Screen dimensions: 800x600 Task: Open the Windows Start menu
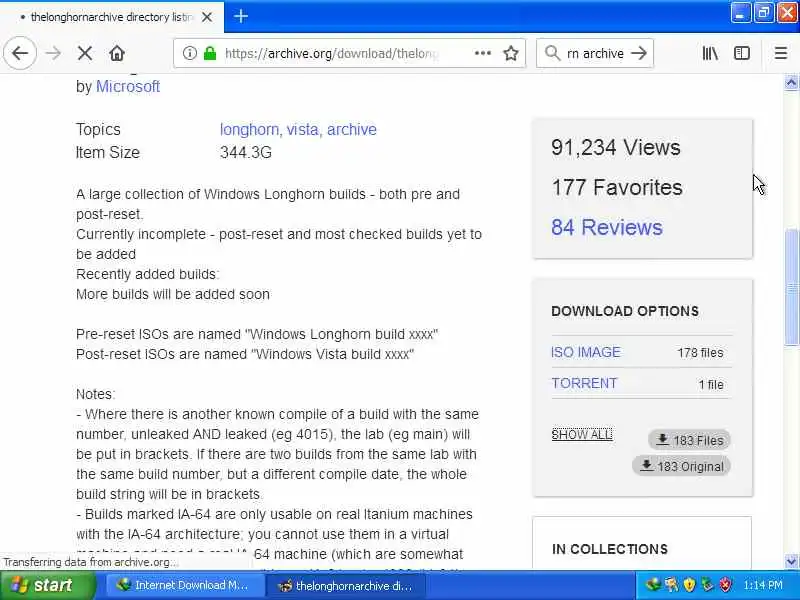tap(47, 585)
